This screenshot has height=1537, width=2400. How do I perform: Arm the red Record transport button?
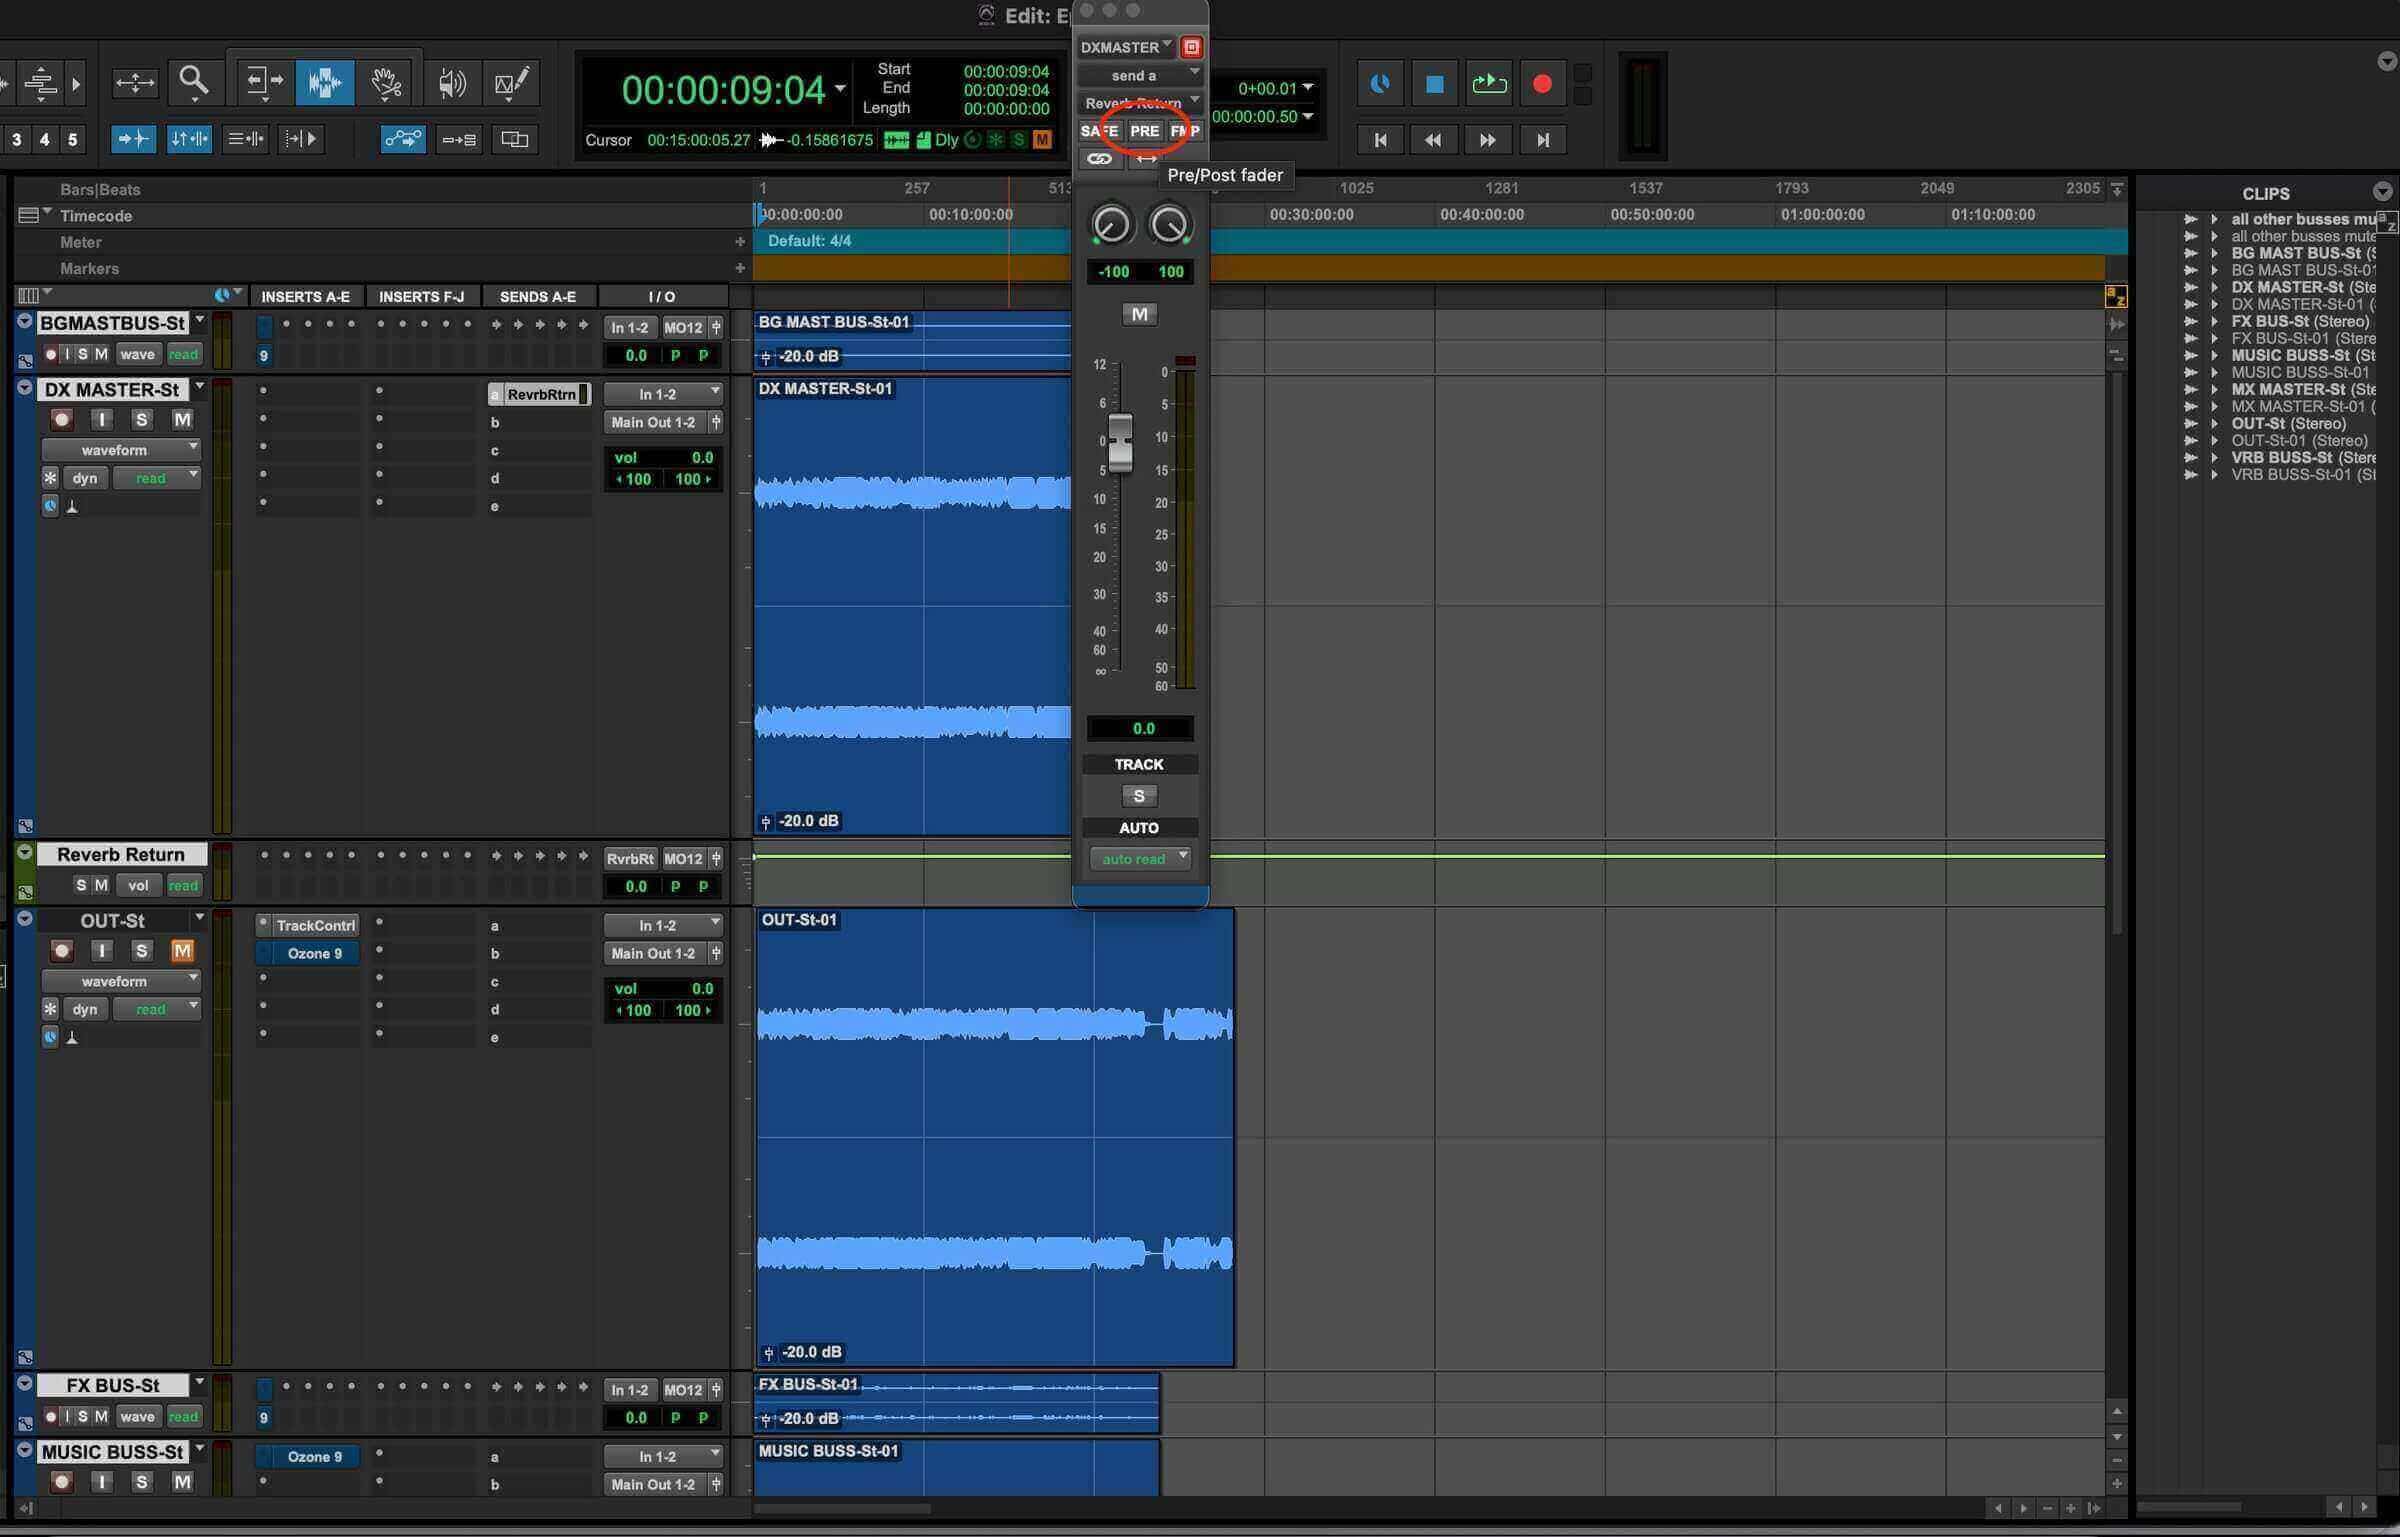tap(1542, 84)
